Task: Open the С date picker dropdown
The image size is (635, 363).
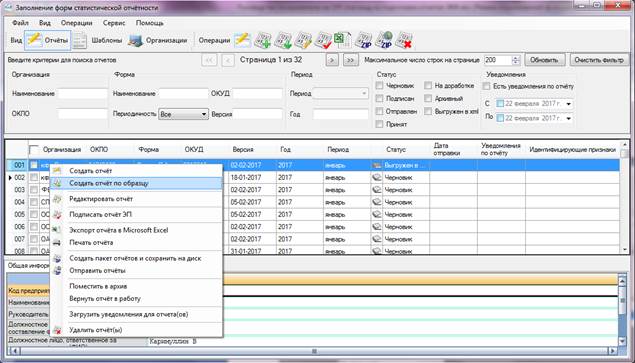Action: pyautogui.click(x=568, y=104)
